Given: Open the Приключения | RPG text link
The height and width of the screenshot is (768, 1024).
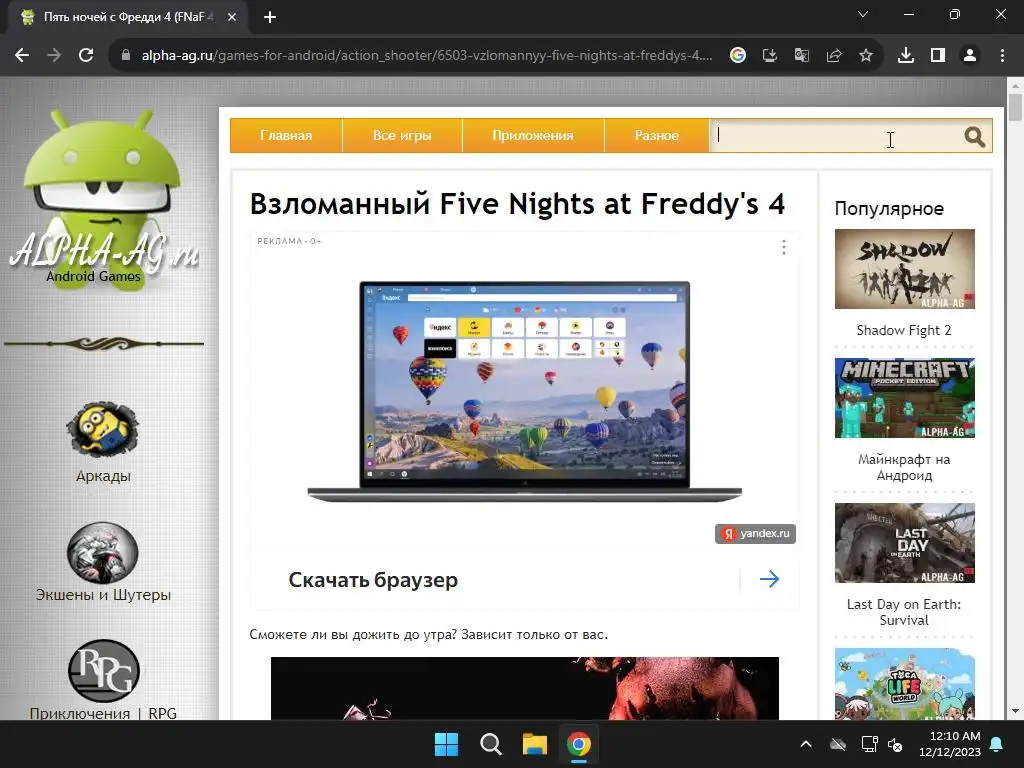Looking at the screenshot, I should tap(103, 713).
